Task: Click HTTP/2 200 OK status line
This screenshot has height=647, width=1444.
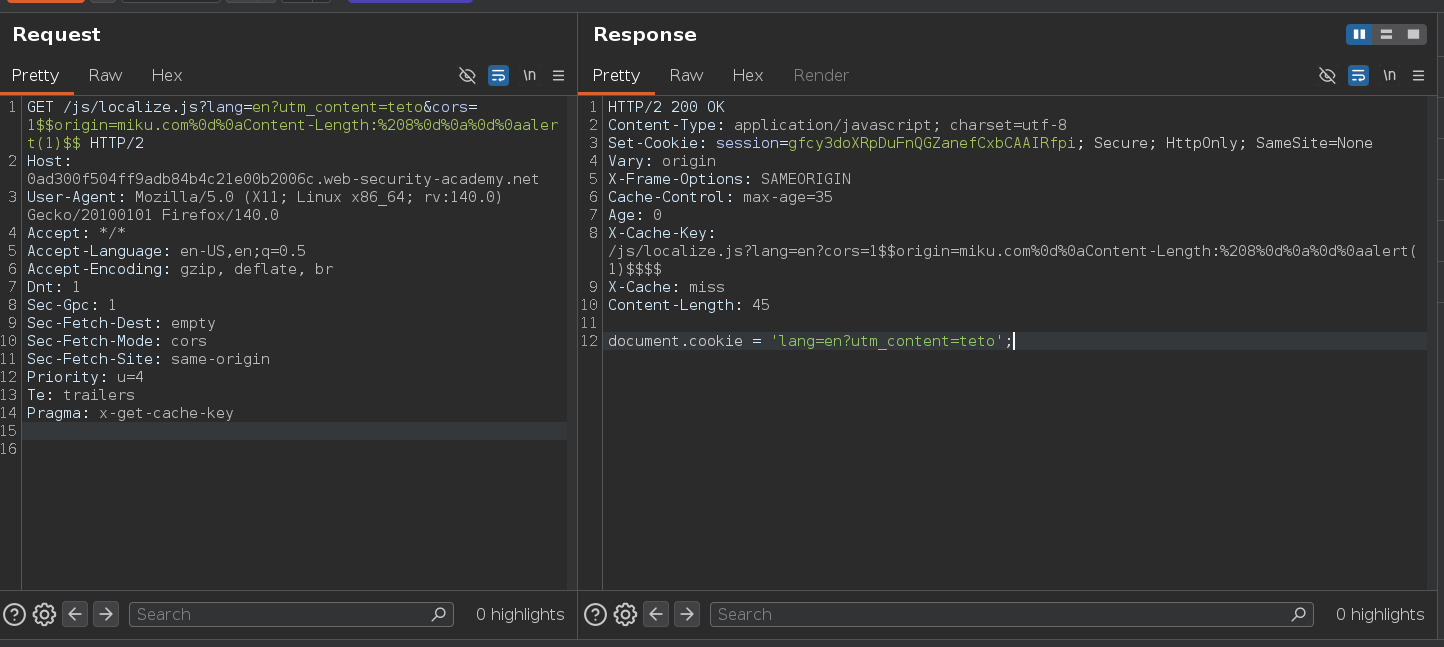Action: [x=666, y=107]
